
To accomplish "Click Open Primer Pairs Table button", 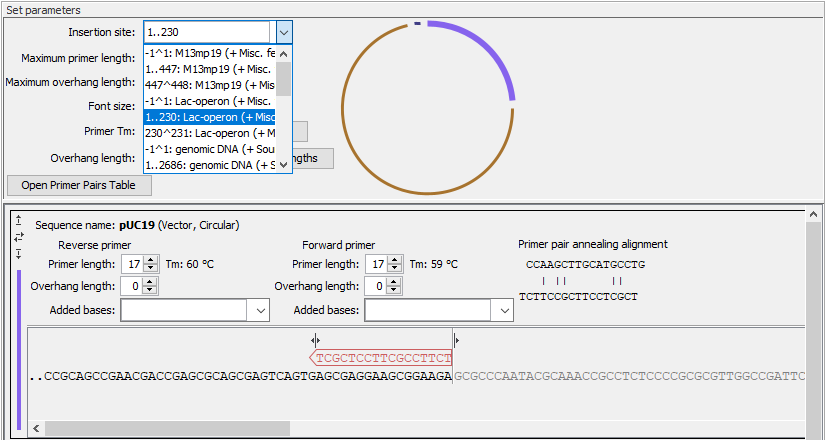I will pos(78,186).
